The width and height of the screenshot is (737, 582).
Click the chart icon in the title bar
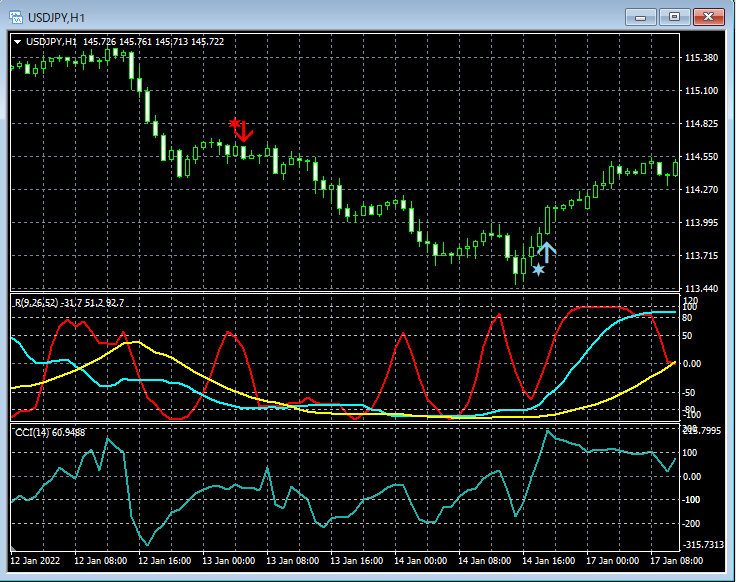[x=16, y=17]
